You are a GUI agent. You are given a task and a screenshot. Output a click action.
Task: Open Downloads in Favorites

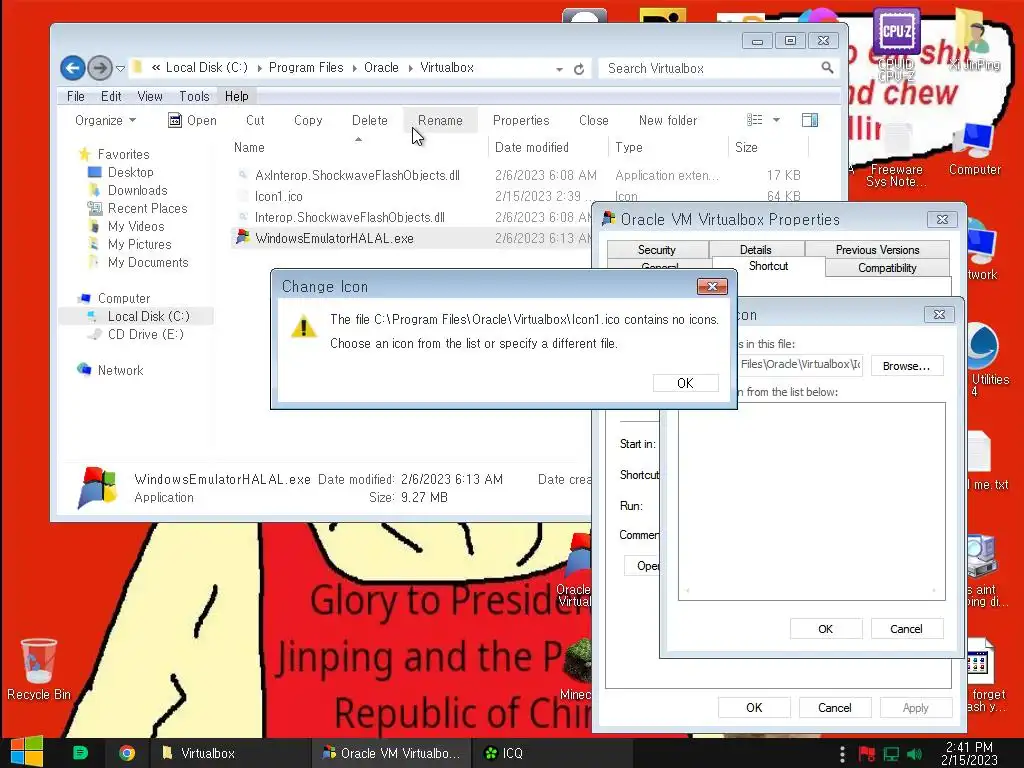click(137, 190)
